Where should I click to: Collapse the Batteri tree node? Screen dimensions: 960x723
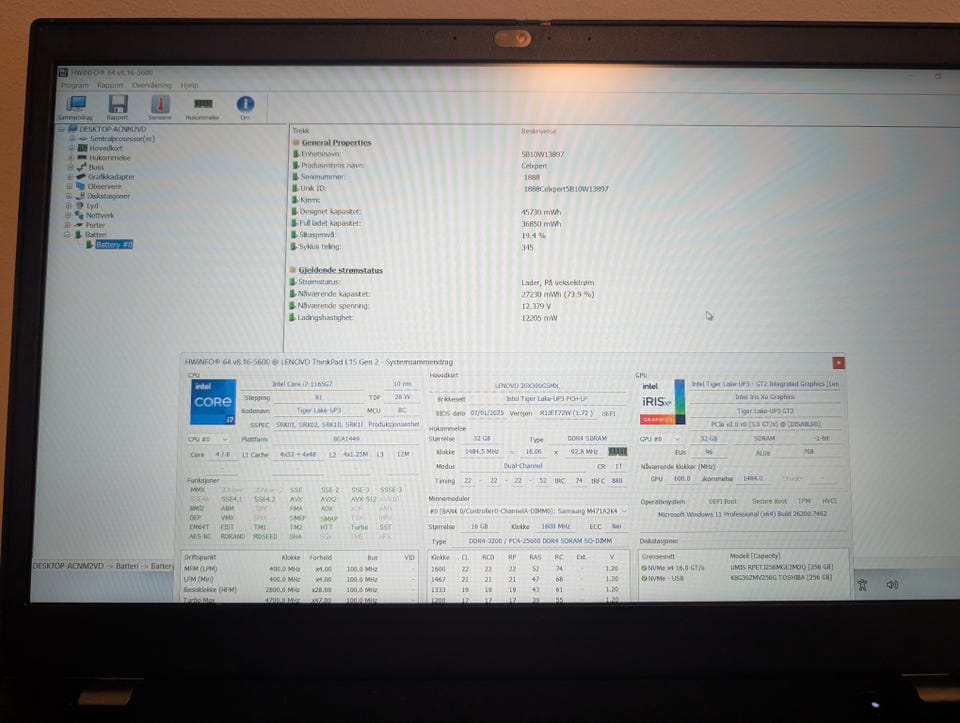pos(67,234)
